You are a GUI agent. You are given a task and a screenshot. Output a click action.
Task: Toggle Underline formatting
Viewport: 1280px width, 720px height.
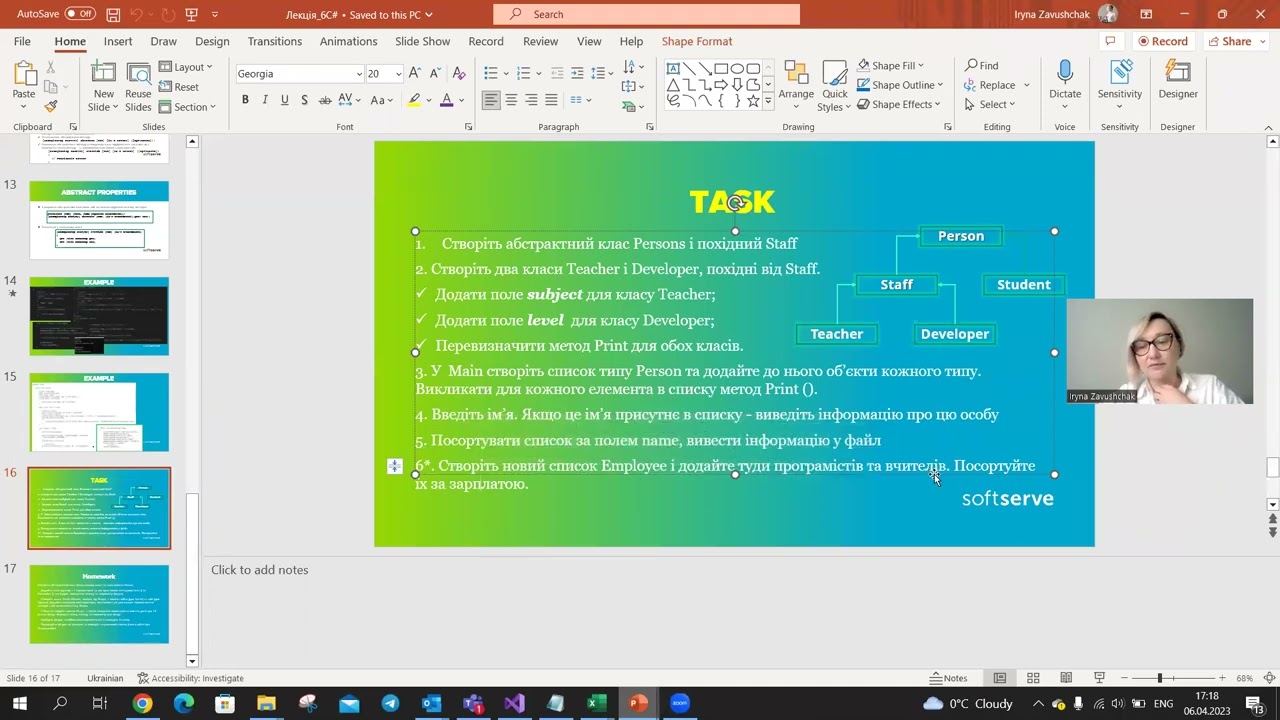coord(285,100)
